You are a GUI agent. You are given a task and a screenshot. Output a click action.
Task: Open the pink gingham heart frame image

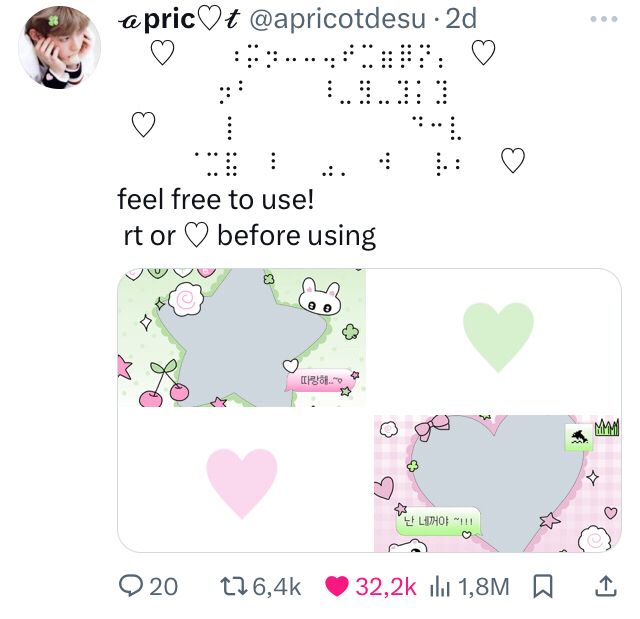tap(498, 483)
